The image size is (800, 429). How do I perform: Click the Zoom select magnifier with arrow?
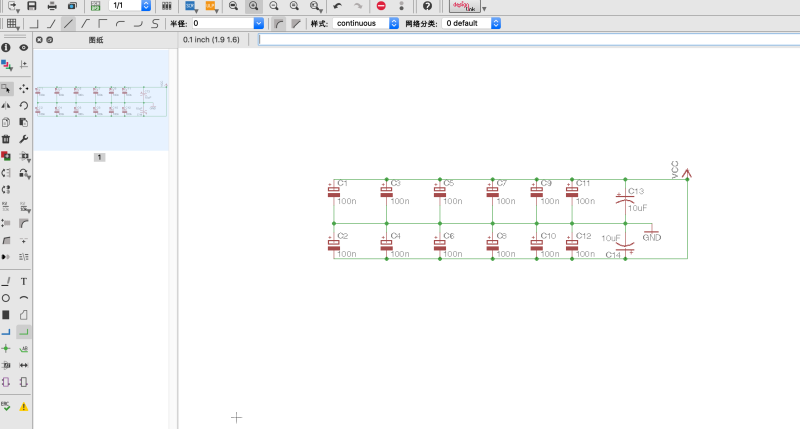(x=315, y=6)
